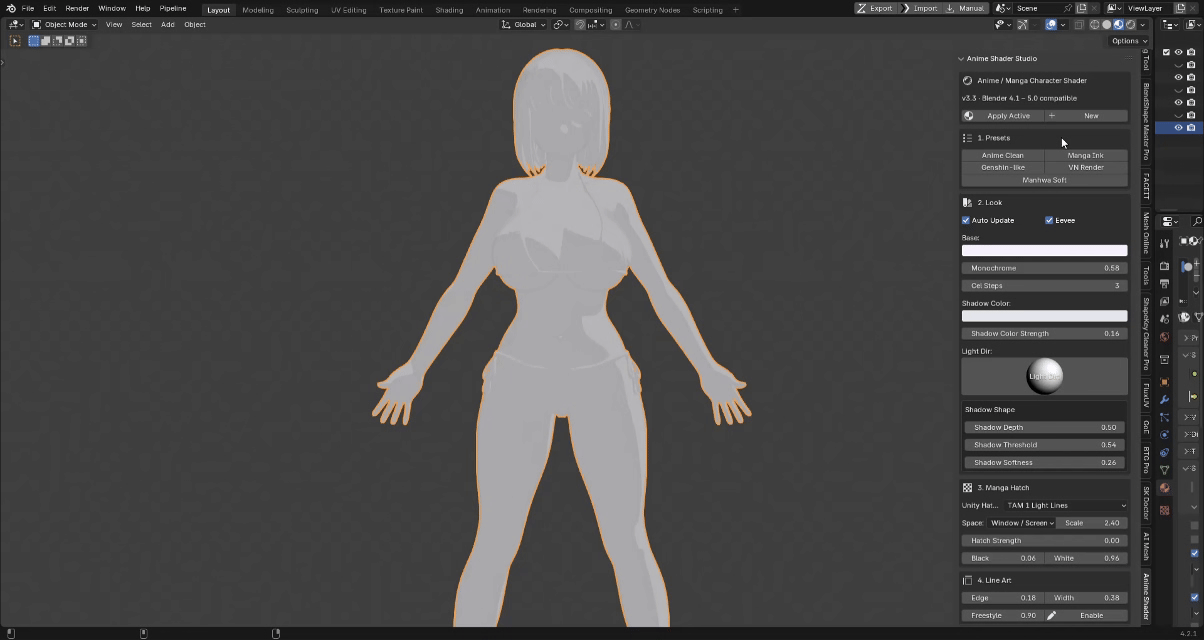Image resolution: width=1204 pixels, height=640 pixels.
Task: Switch to the Sculpting workspace tab
Action: click(x=302, y=10)
